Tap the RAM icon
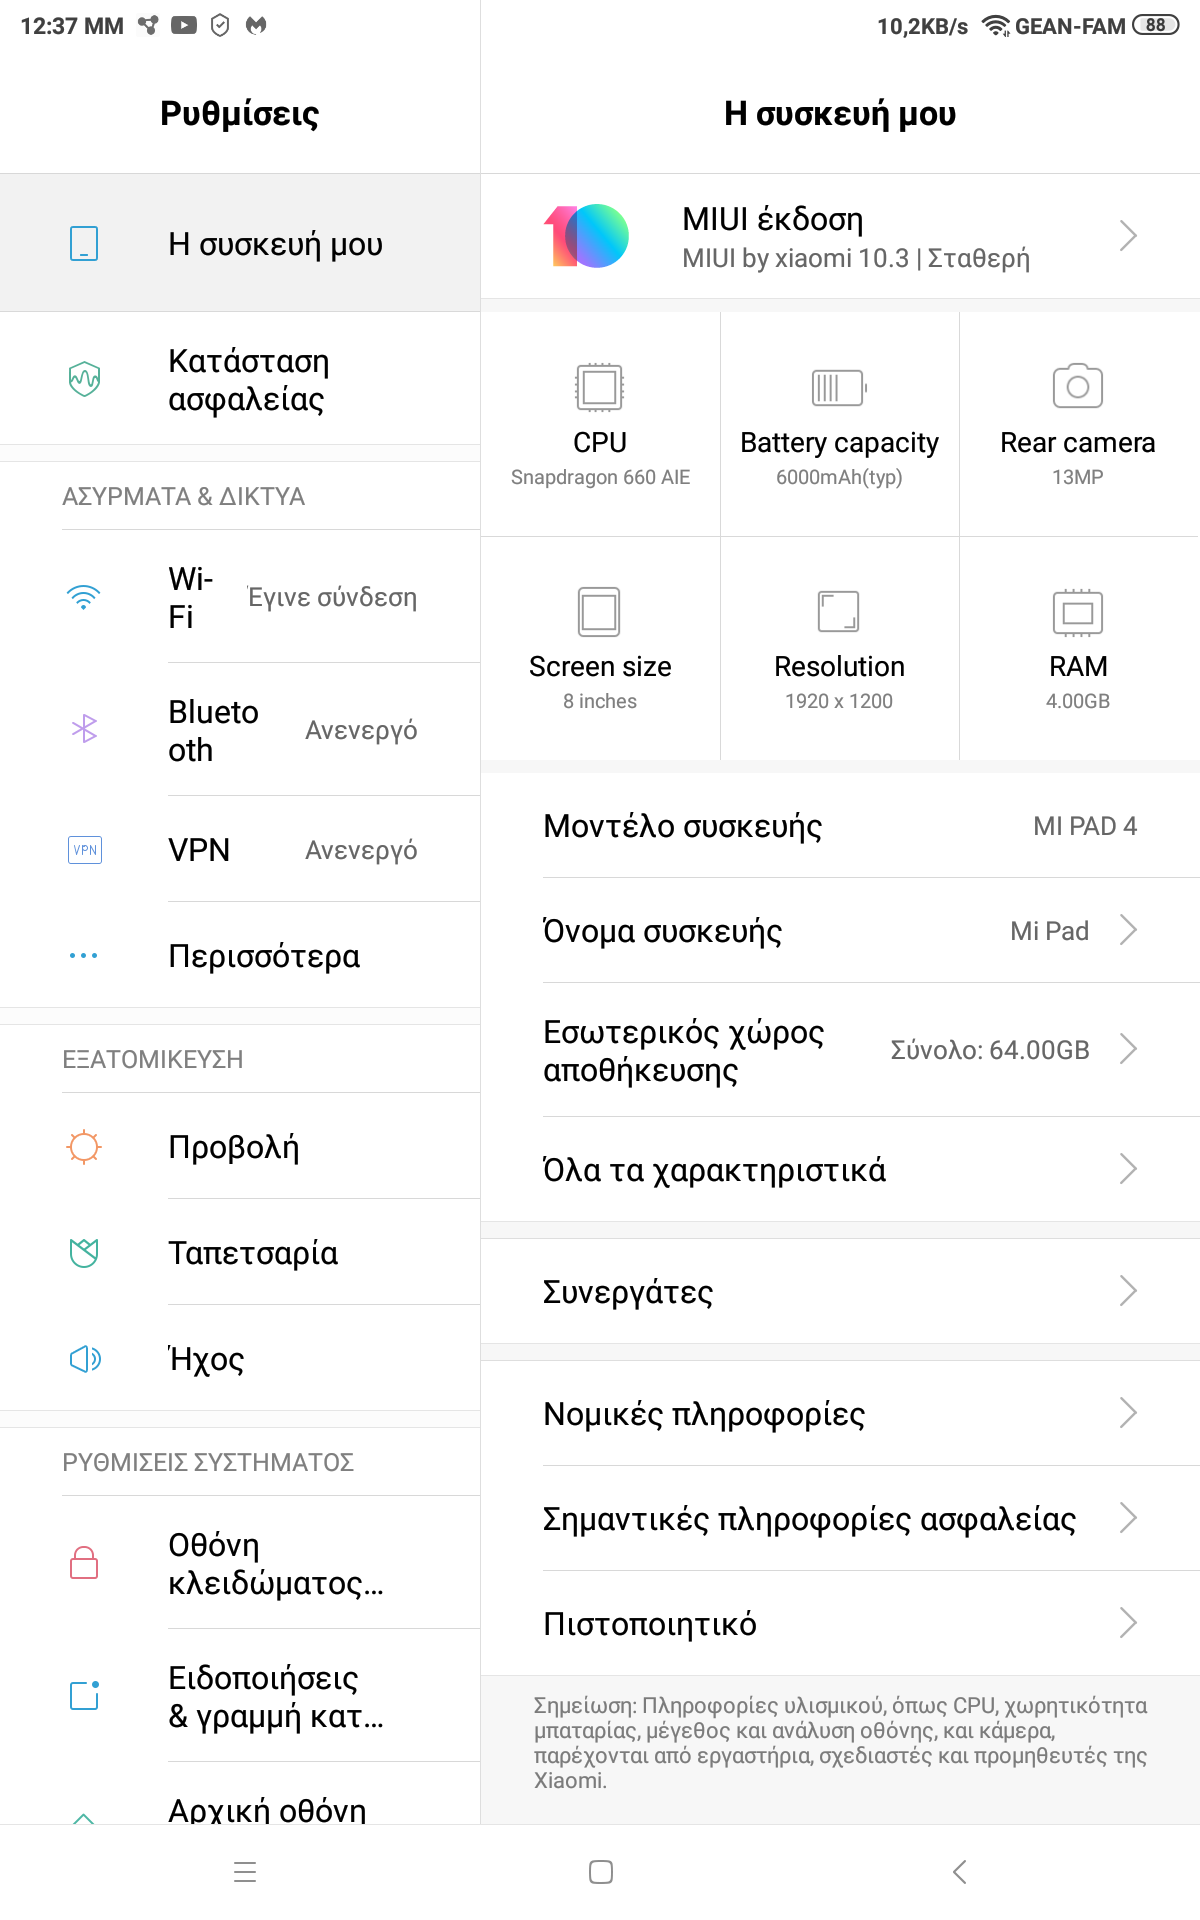1200x1920 pixels. tap(1077, 612)
